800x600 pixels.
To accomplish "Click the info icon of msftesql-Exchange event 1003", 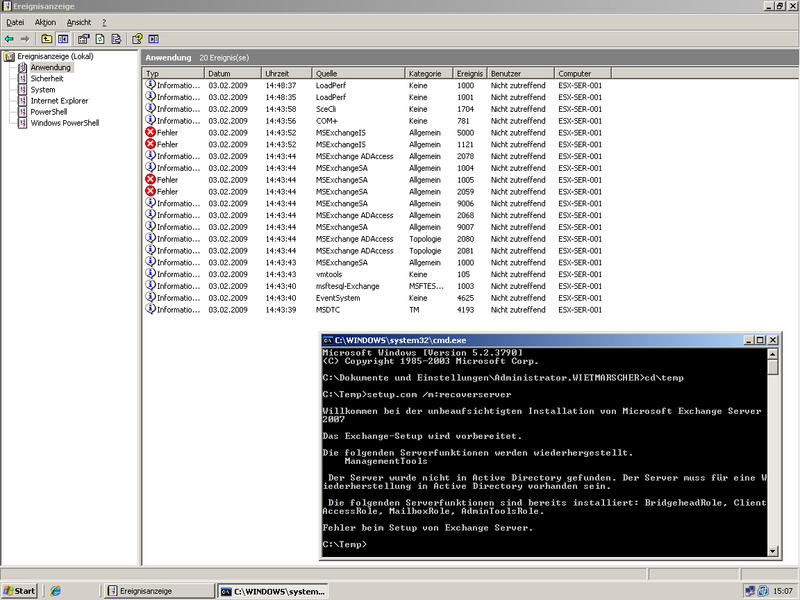I will tap(151, 286).
